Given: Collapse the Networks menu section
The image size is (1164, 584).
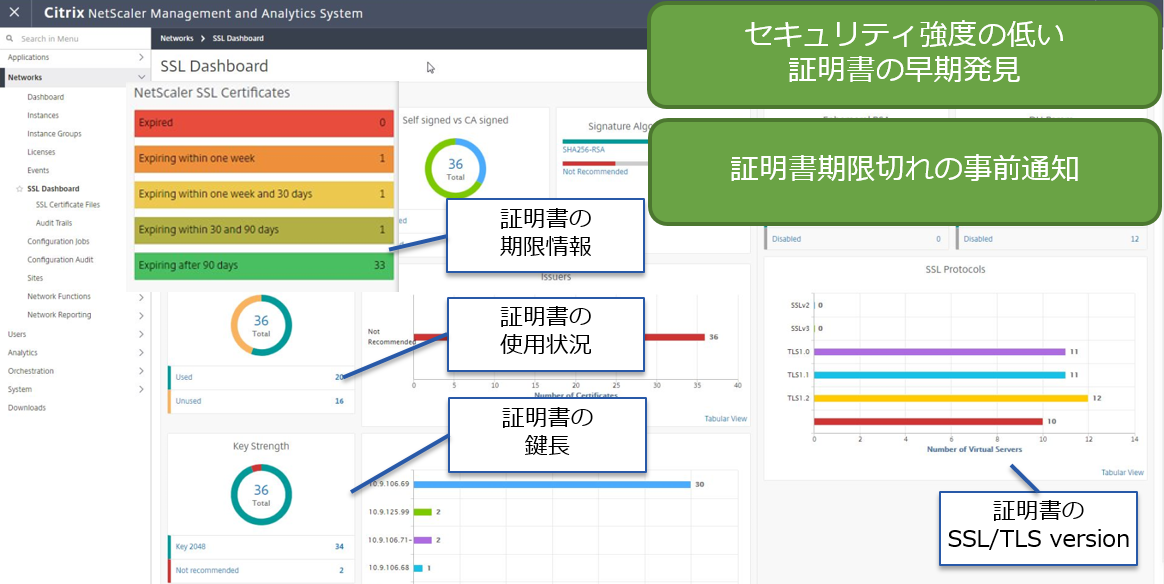Looking at the screenshot, I should (141, 77).
